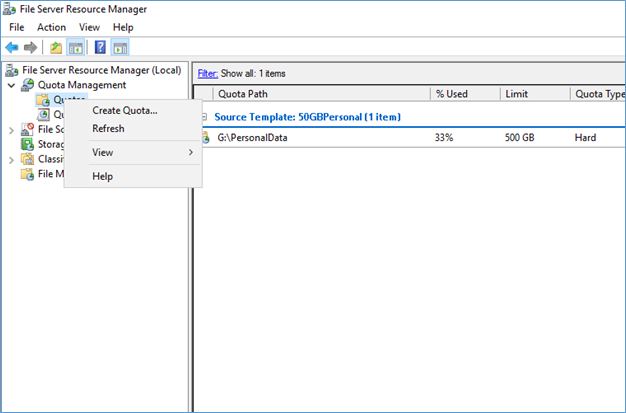The height and width of the screenshot is (413, 626).
Task: Expand the File Screening Management node
Action: 11,130
